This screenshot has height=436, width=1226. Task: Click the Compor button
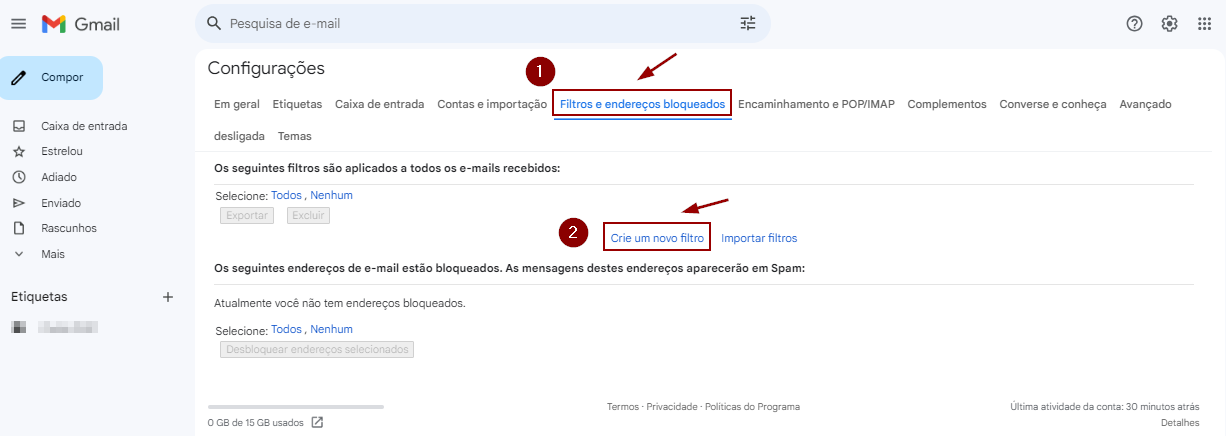point(52,78)
